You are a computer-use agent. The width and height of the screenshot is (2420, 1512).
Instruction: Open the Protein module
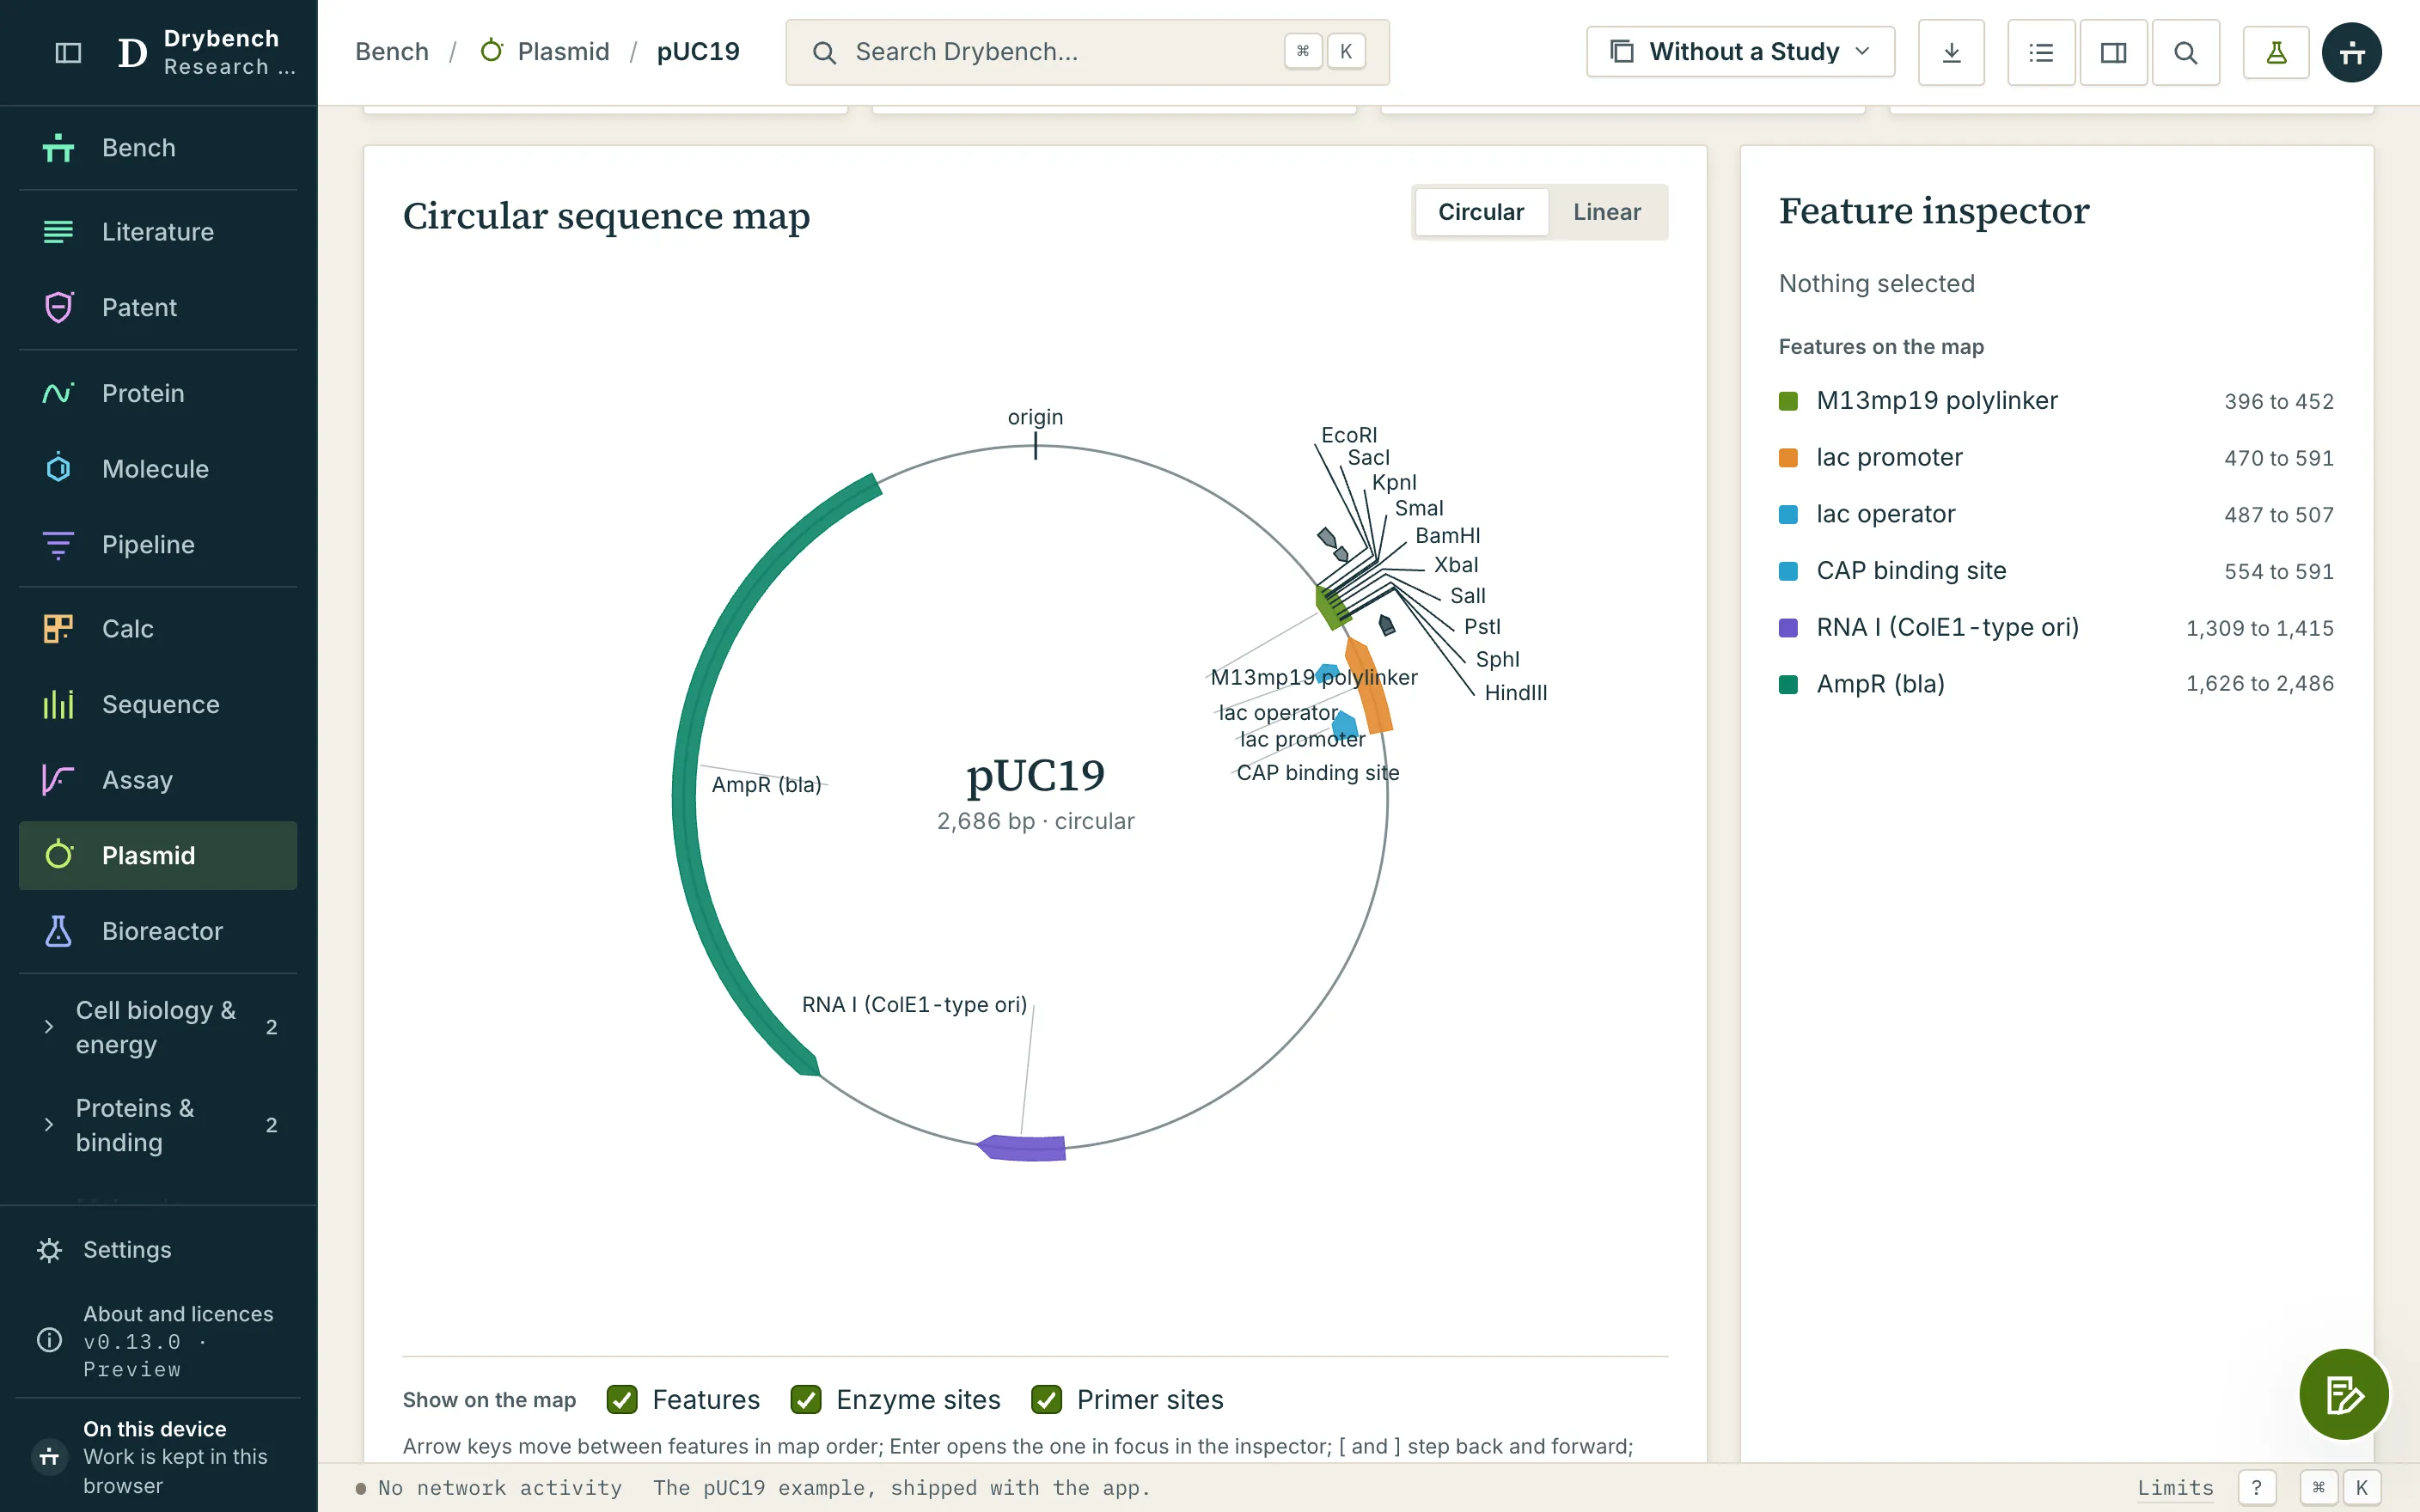pyautogui.click(x=158, y=393)
